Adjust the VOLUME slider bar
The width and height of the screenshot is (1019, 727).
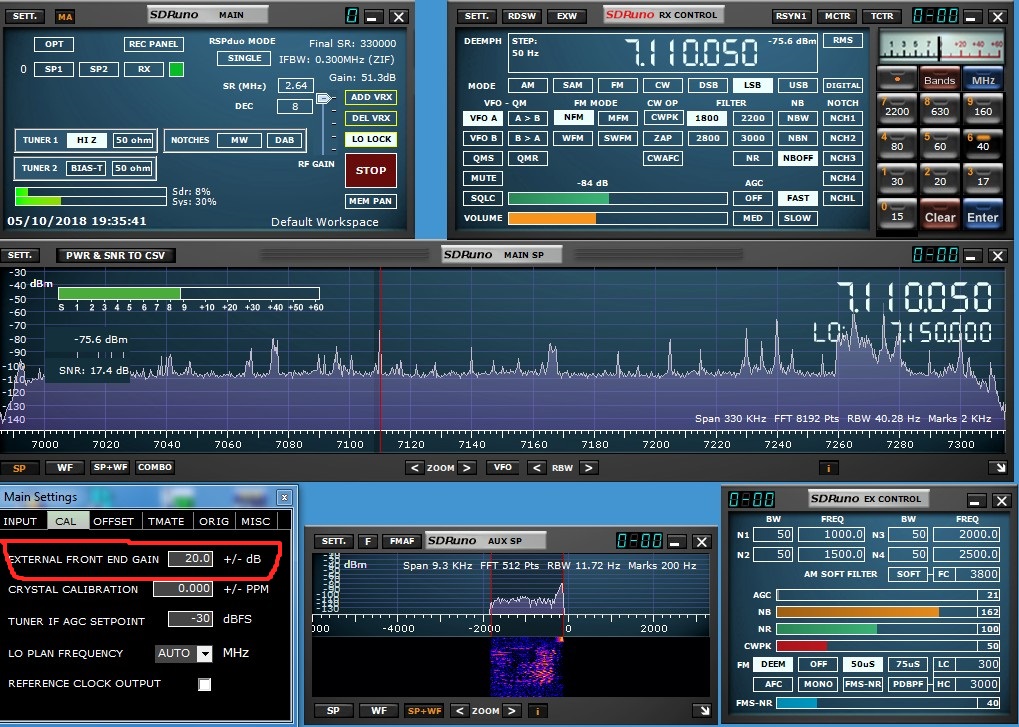[x=617, y=218]
